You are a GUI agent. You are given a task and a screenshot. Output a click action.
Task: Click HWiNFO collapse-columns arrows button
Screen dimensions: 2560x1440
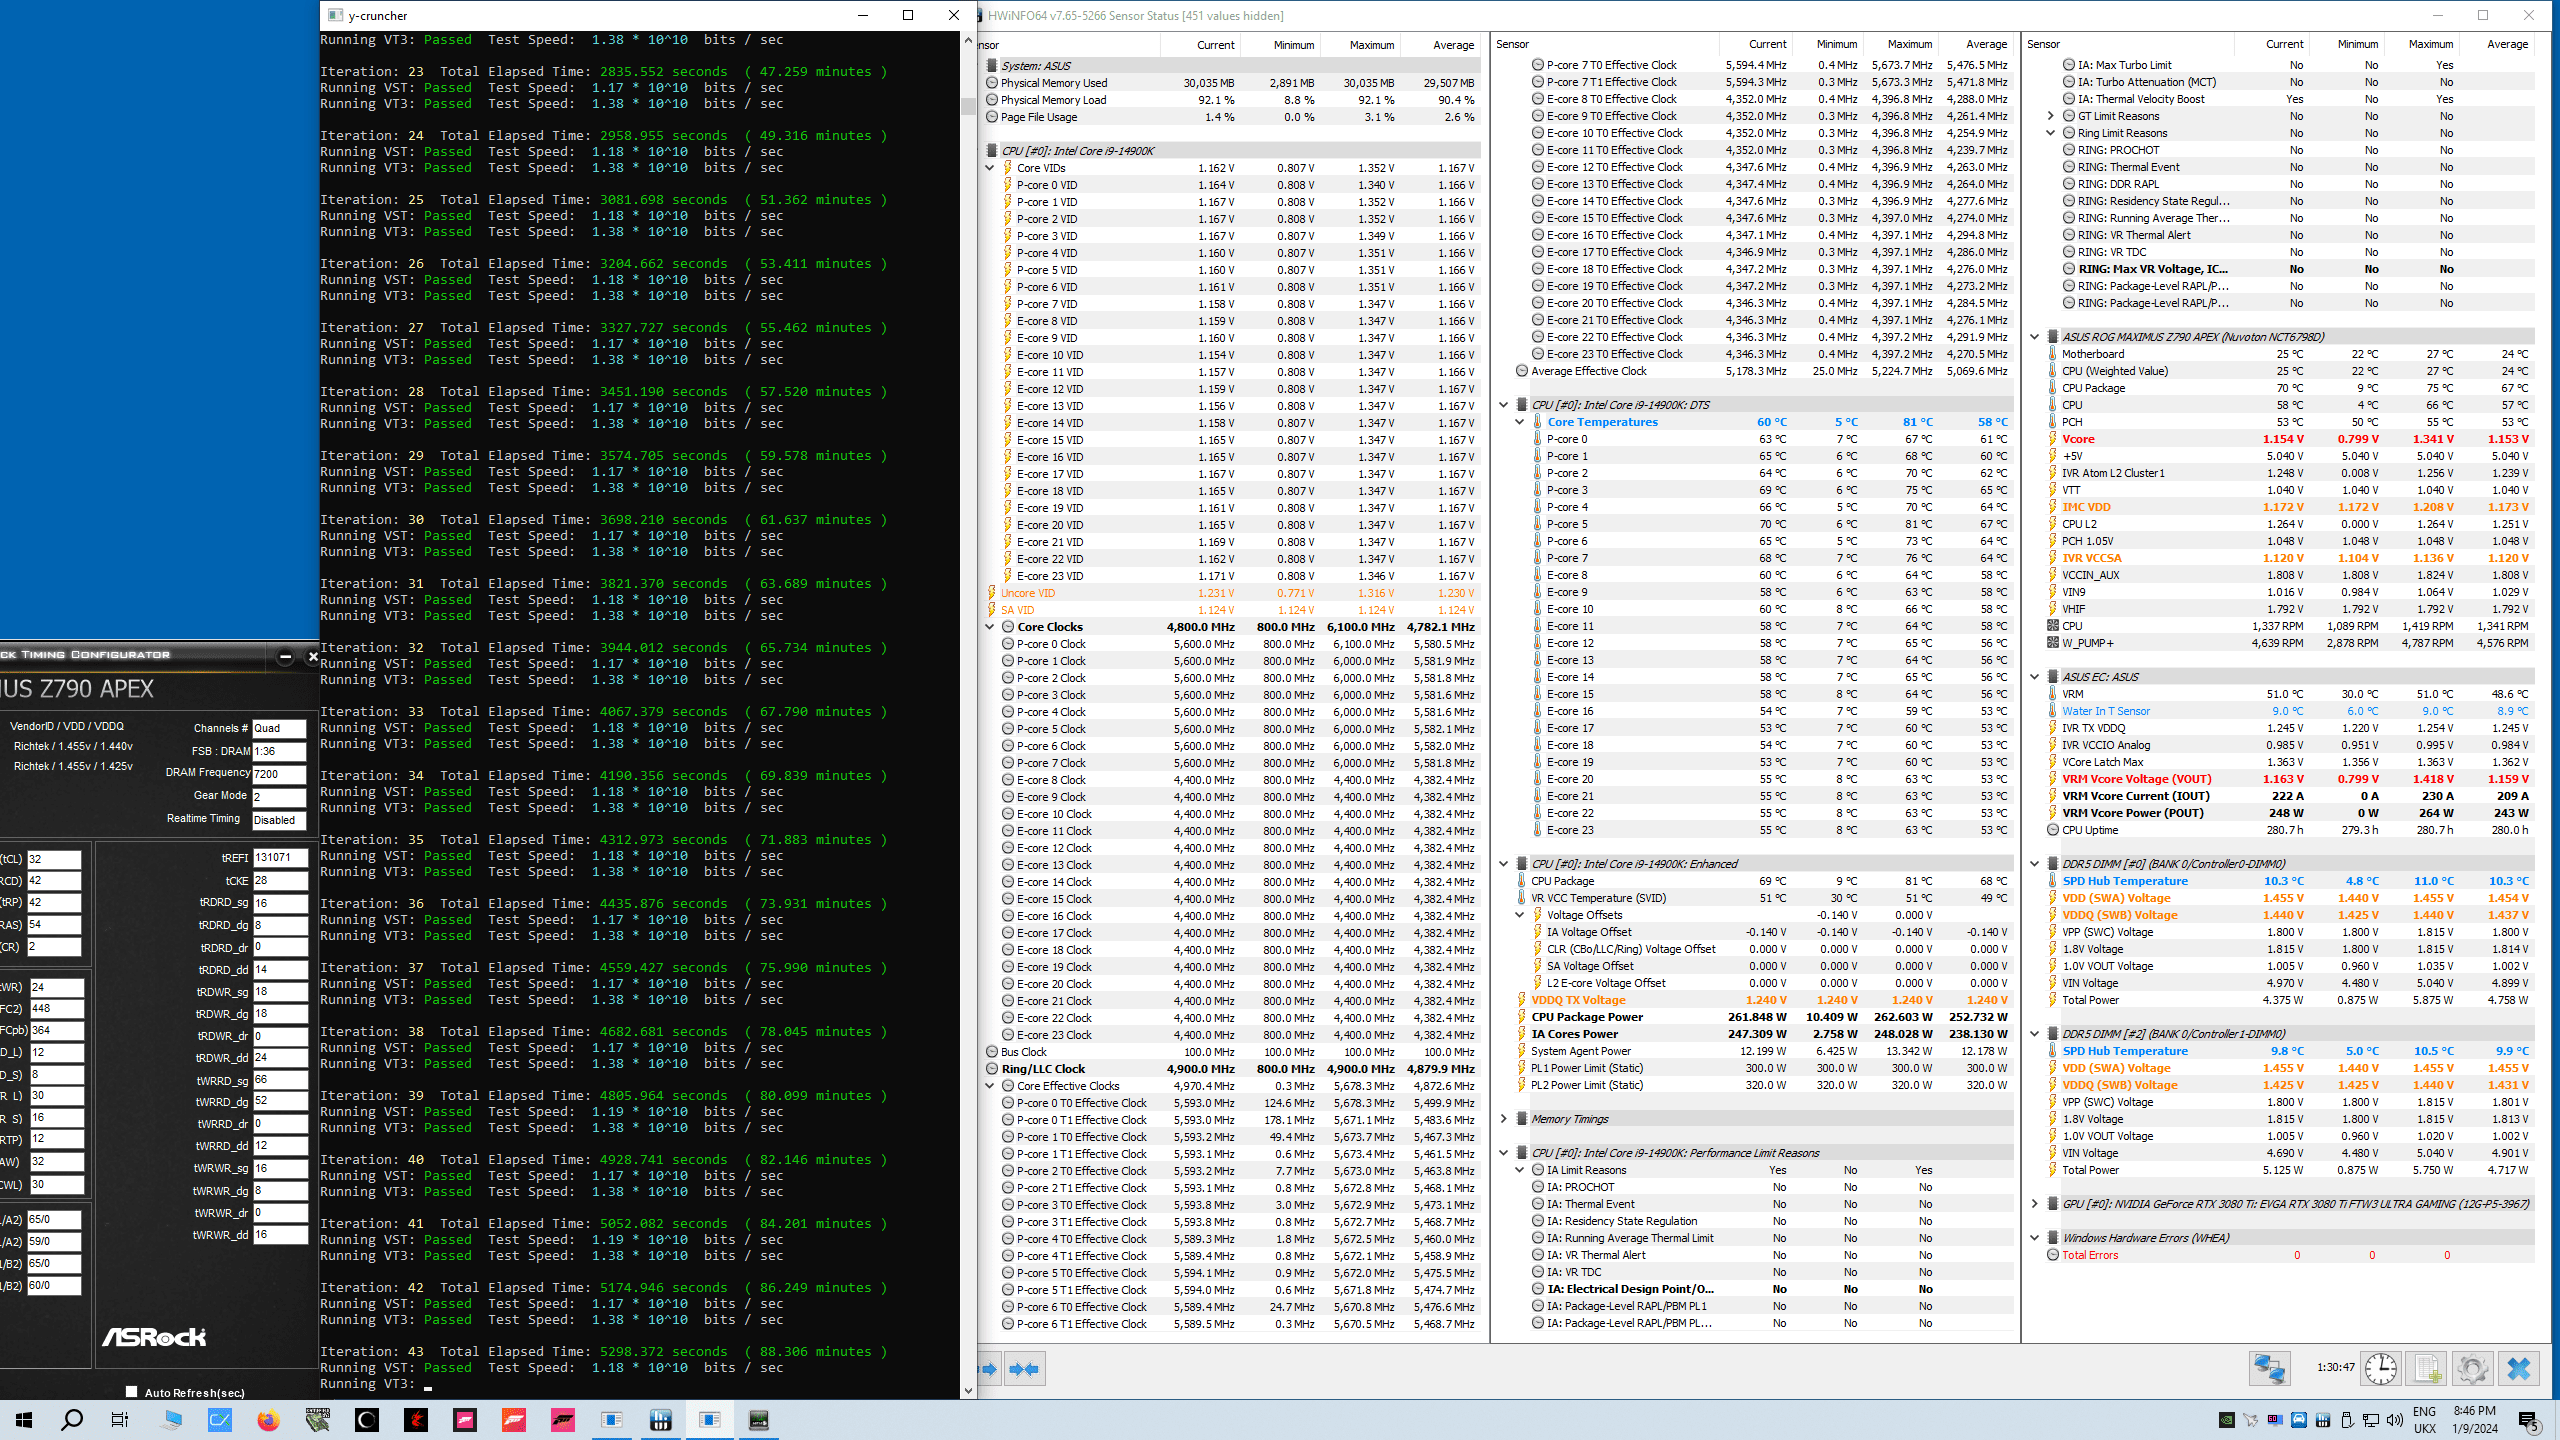(x=1024, y=1368)
